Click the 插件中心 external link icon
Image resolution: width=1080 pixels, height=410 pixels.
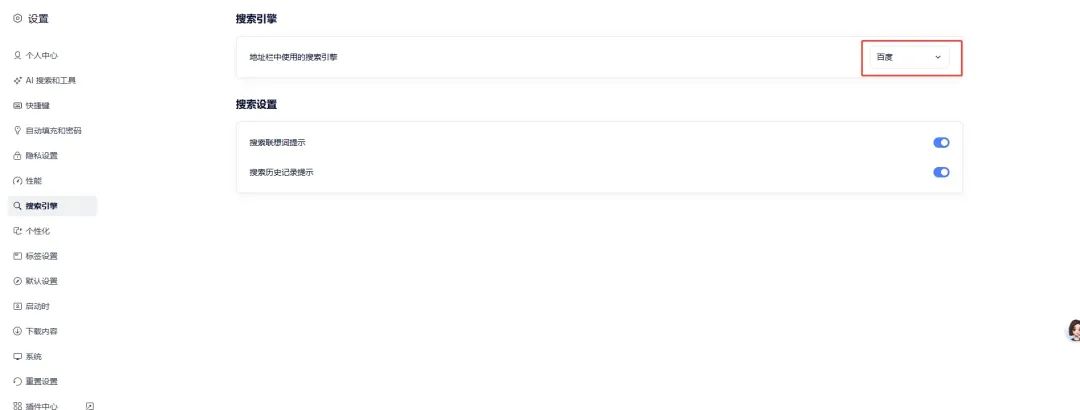click(90, 406)
